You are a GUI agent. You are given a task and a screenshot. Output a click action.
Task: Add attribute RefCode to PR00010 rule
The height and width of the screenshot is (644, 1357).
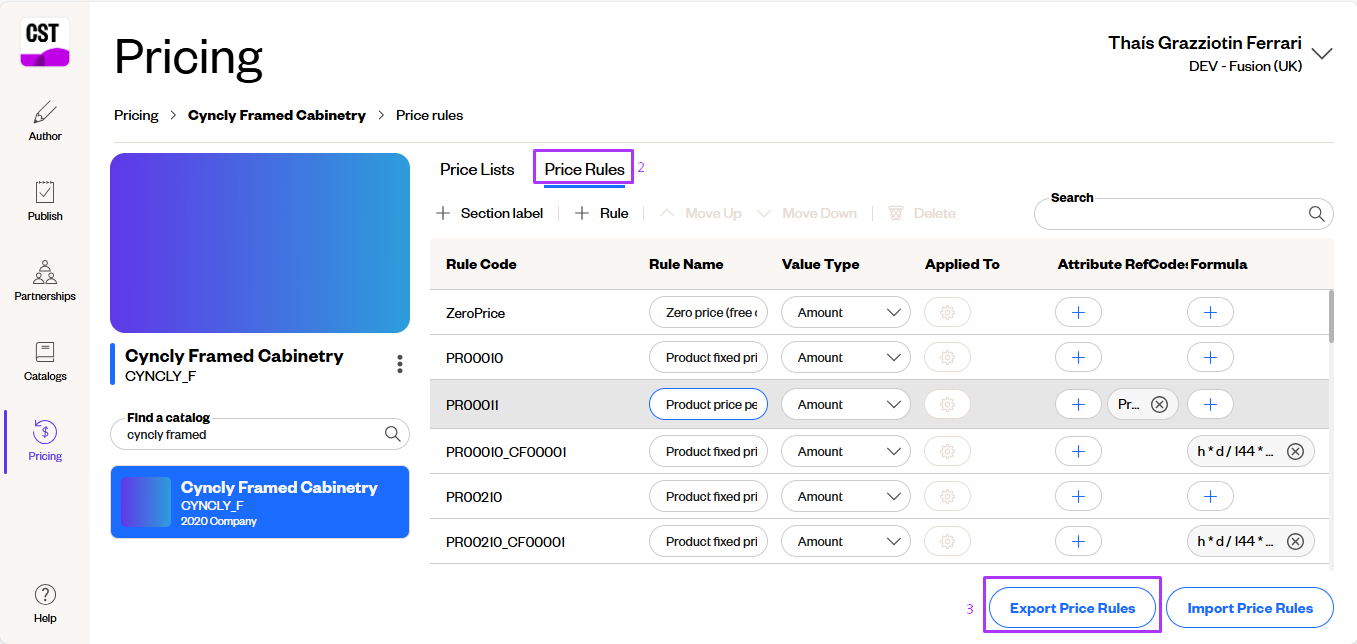coord(1078,357)
